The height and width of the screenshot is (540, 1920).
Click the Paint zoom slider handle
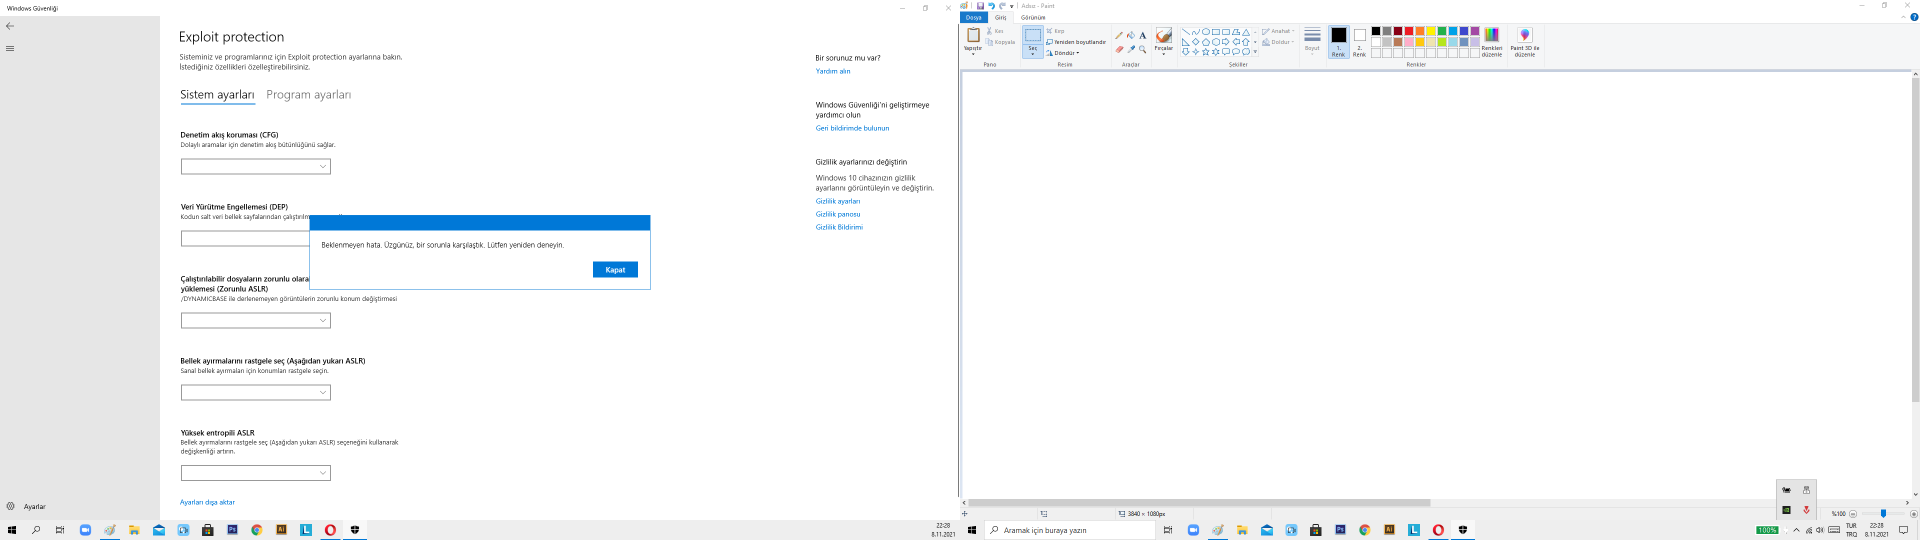tap(1883, 513)
